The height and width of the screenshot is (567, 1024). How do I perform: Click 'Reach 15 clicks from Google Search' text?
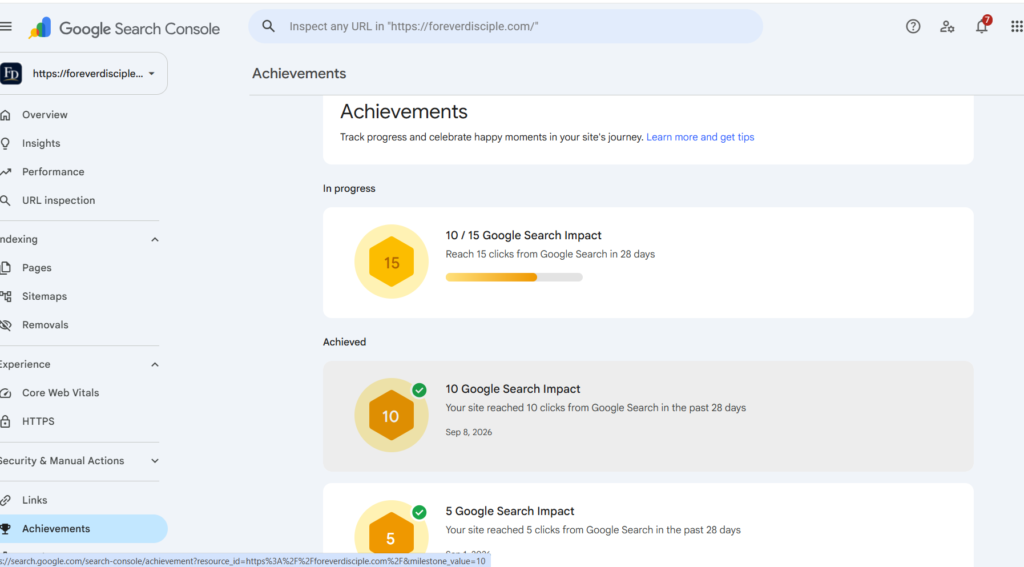(550, 254)
